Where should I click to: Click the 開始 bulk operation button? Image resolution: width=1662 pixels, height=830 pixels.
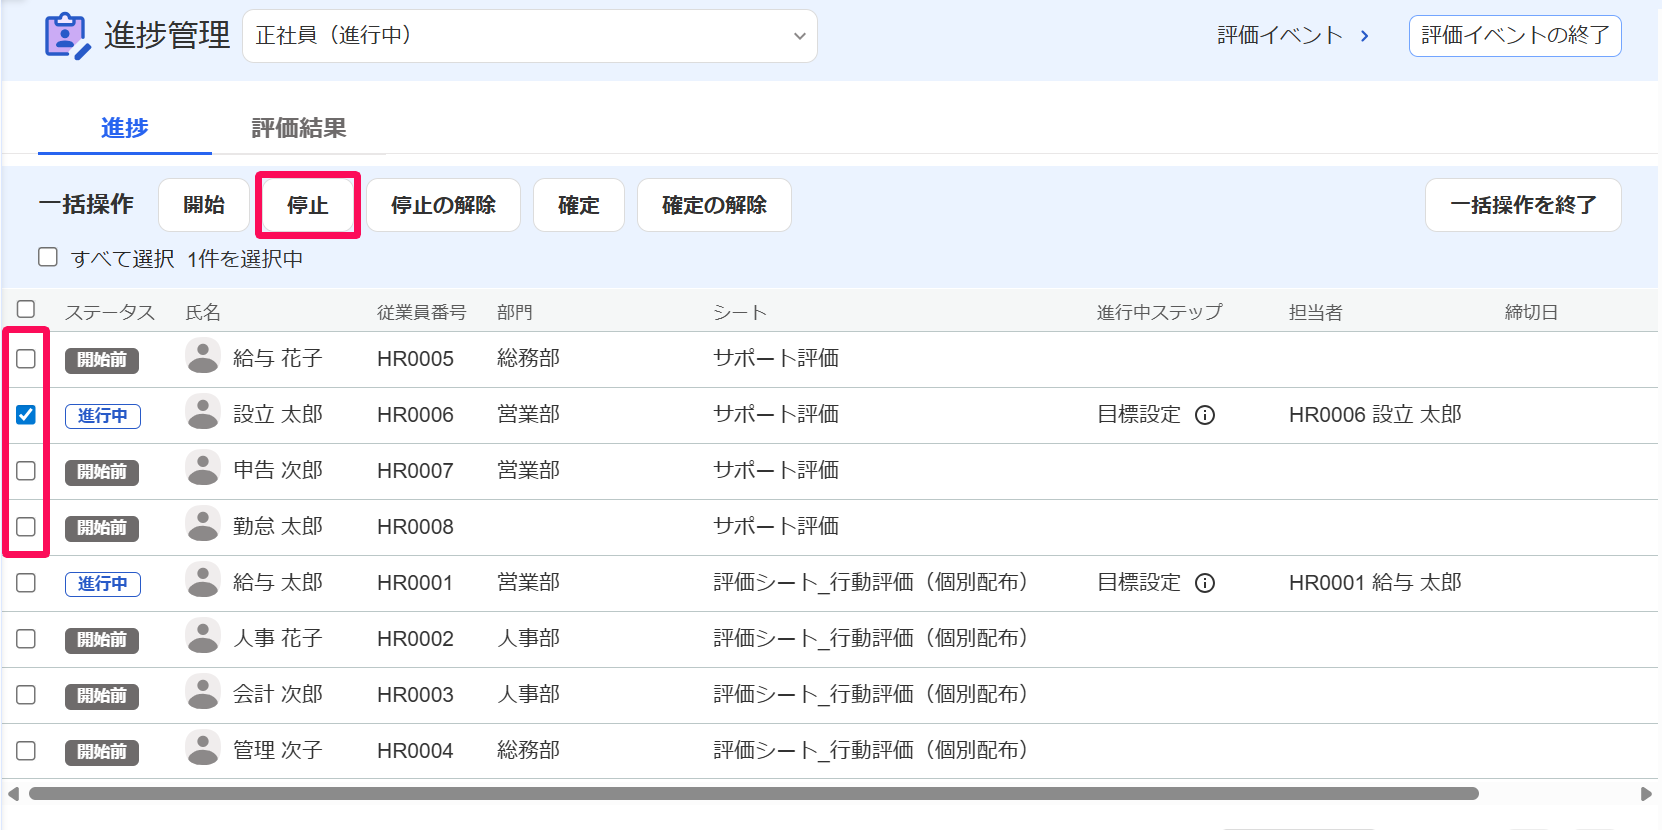click(204, 205)
